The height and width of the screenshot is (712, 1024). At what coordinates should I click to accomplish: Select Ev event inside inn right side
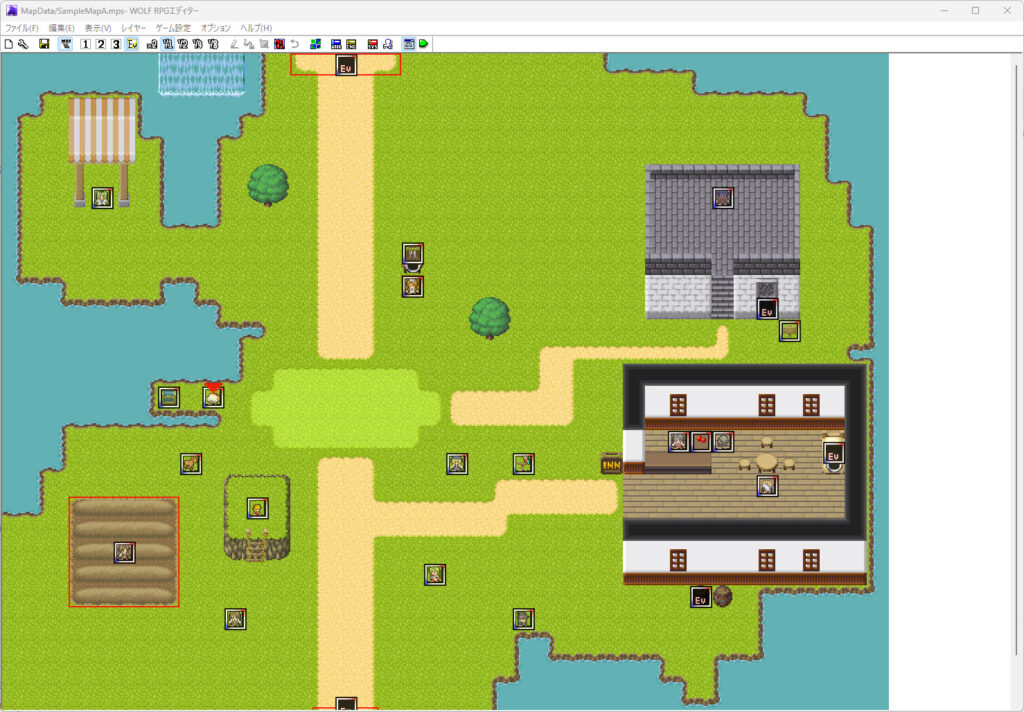coord(833,453)
